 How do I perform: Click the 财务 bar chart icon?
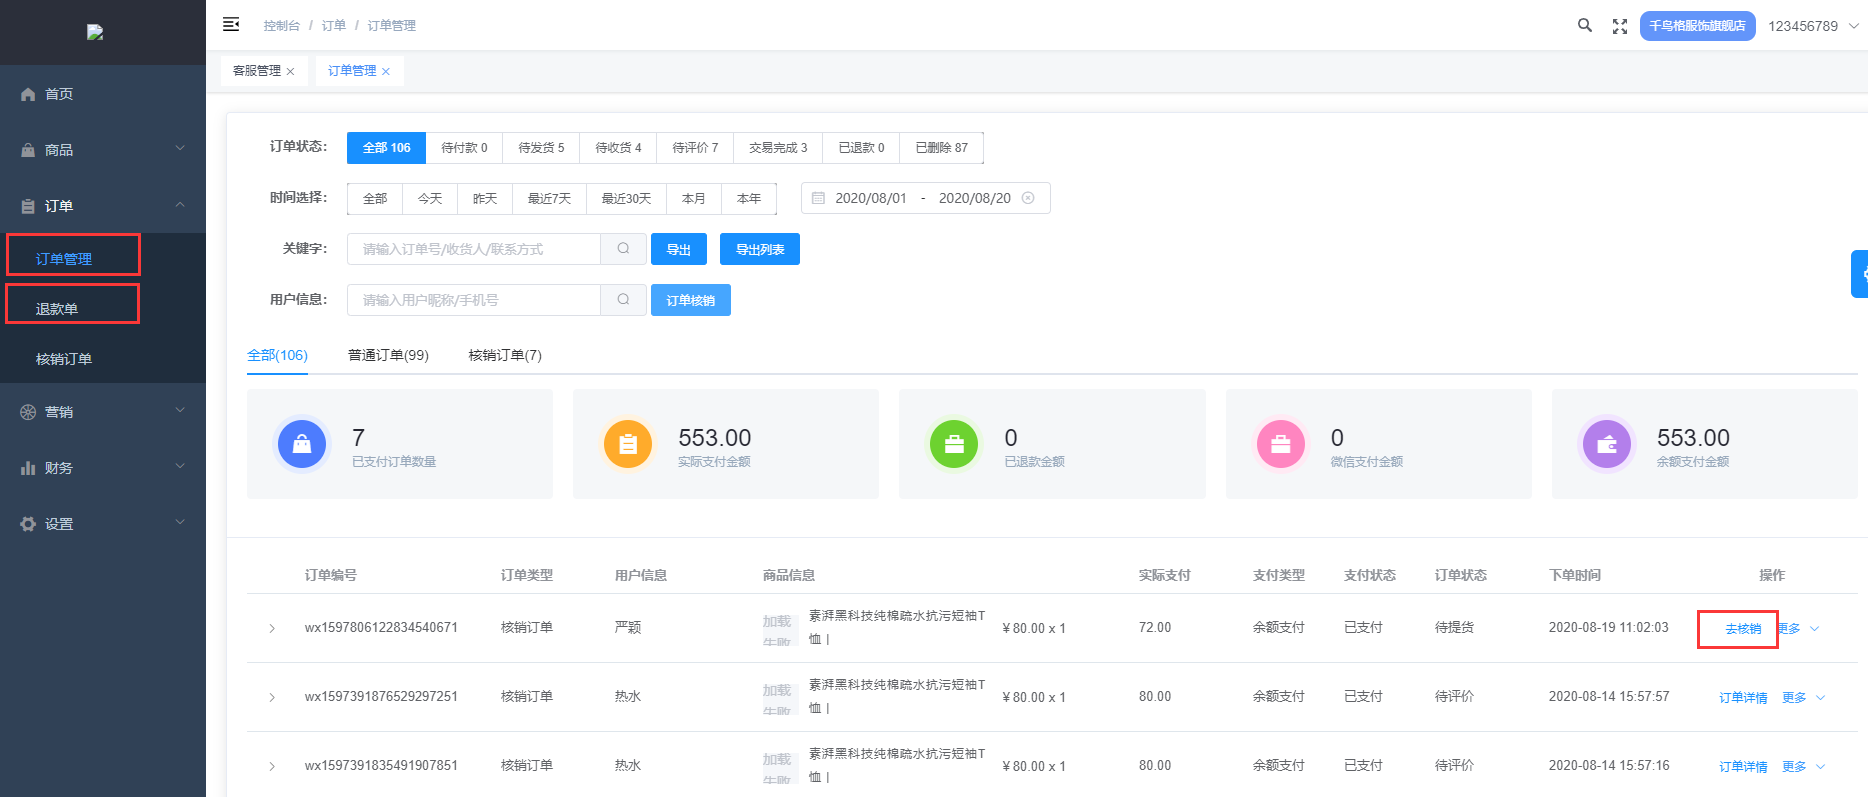(28, 468)
